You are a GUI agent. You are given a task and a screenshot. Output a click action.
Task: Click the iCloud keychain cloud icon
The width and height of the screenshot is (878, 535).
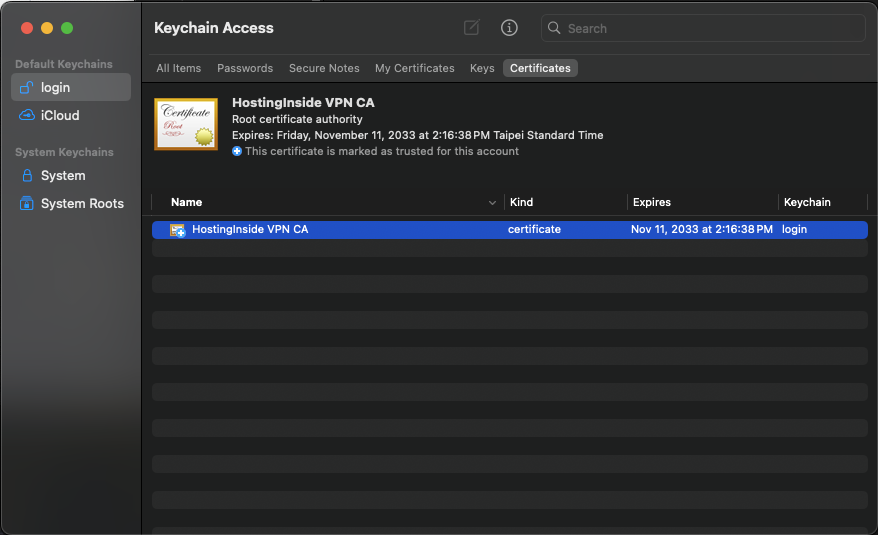click(x=26, y=115)
